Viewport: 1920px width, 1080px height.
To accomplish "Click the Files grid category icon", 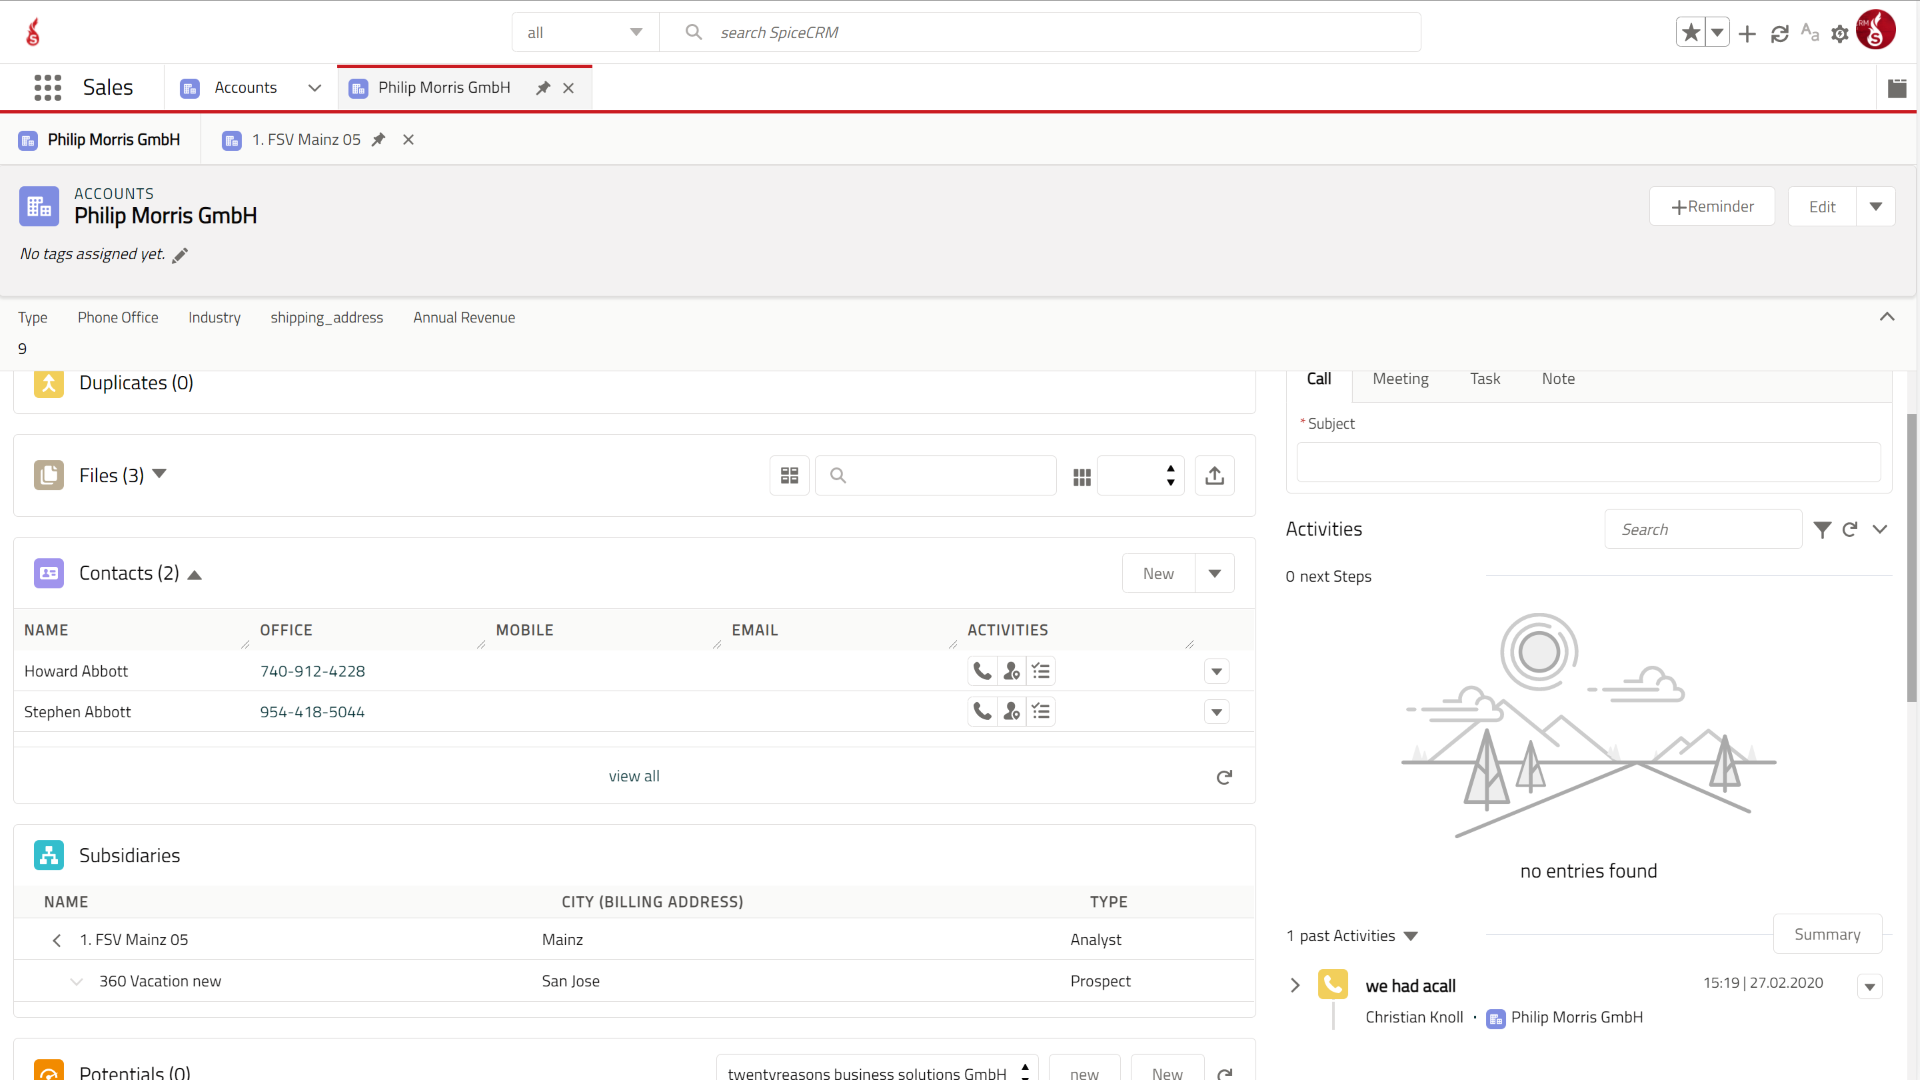I will [x=1082, y=477].
